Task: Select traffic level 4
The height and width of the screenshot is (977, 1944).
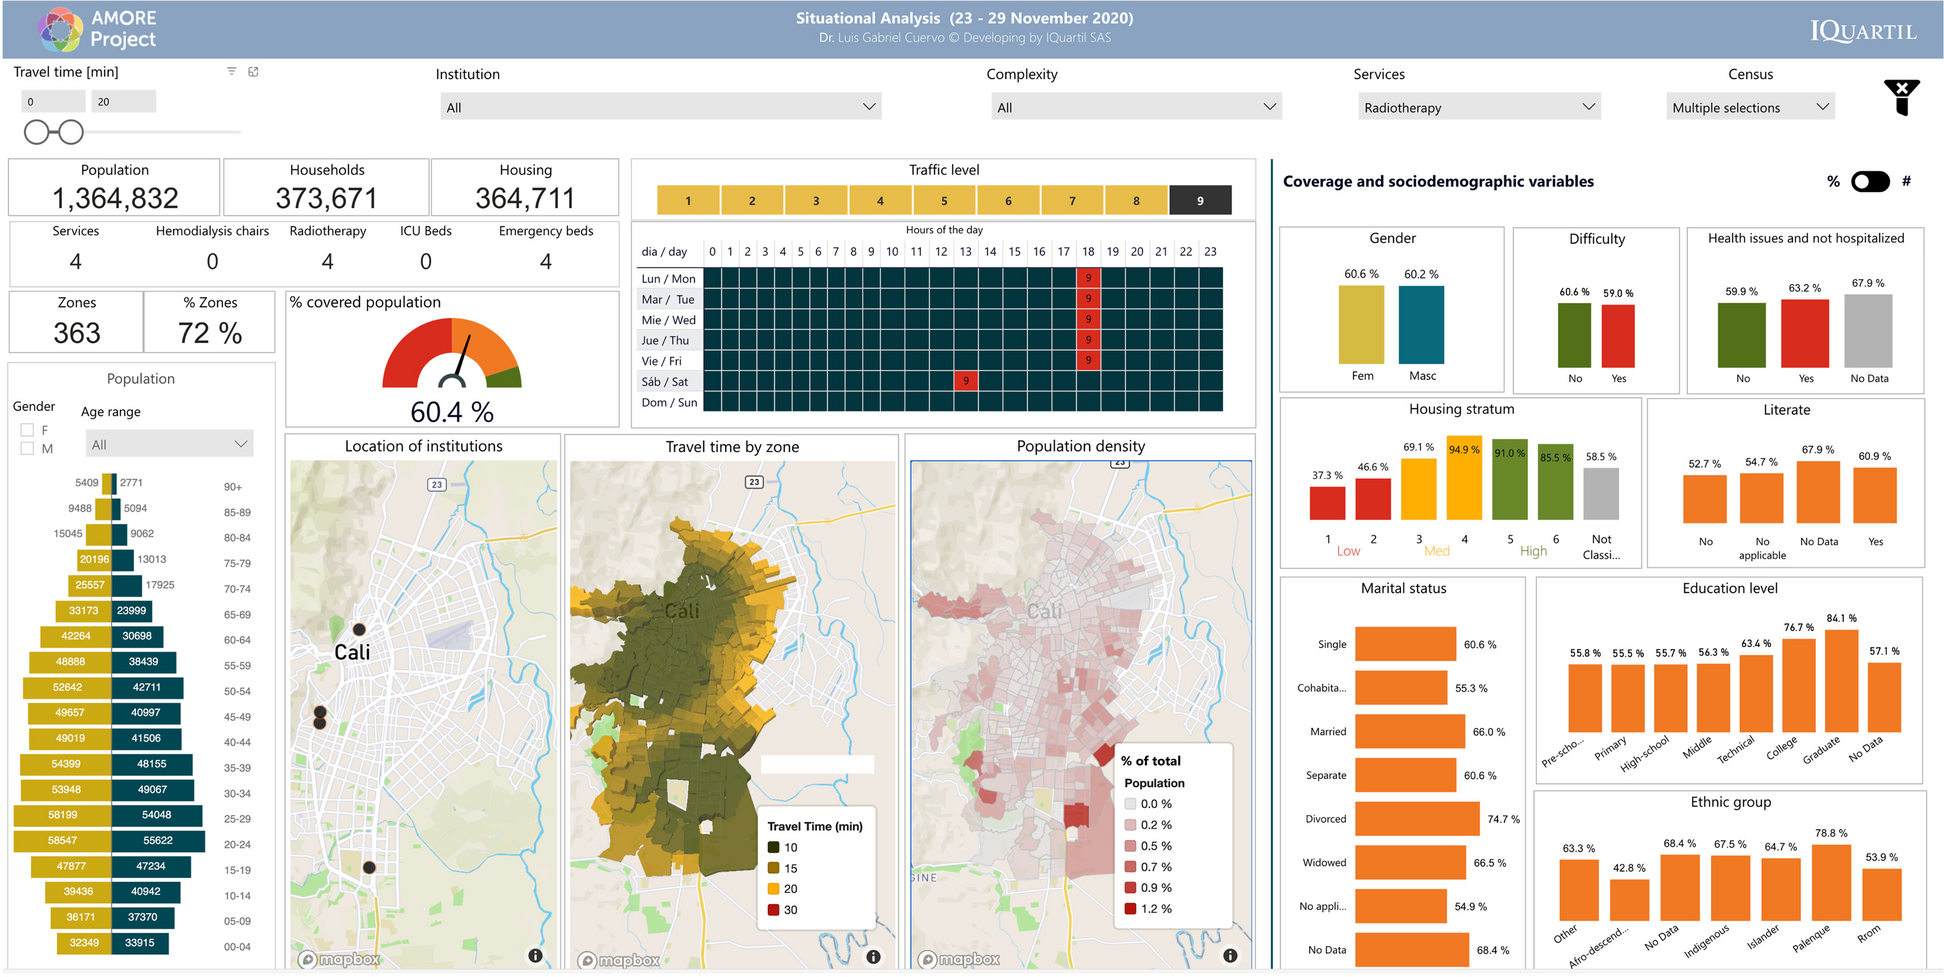Action: coord(880,201)
